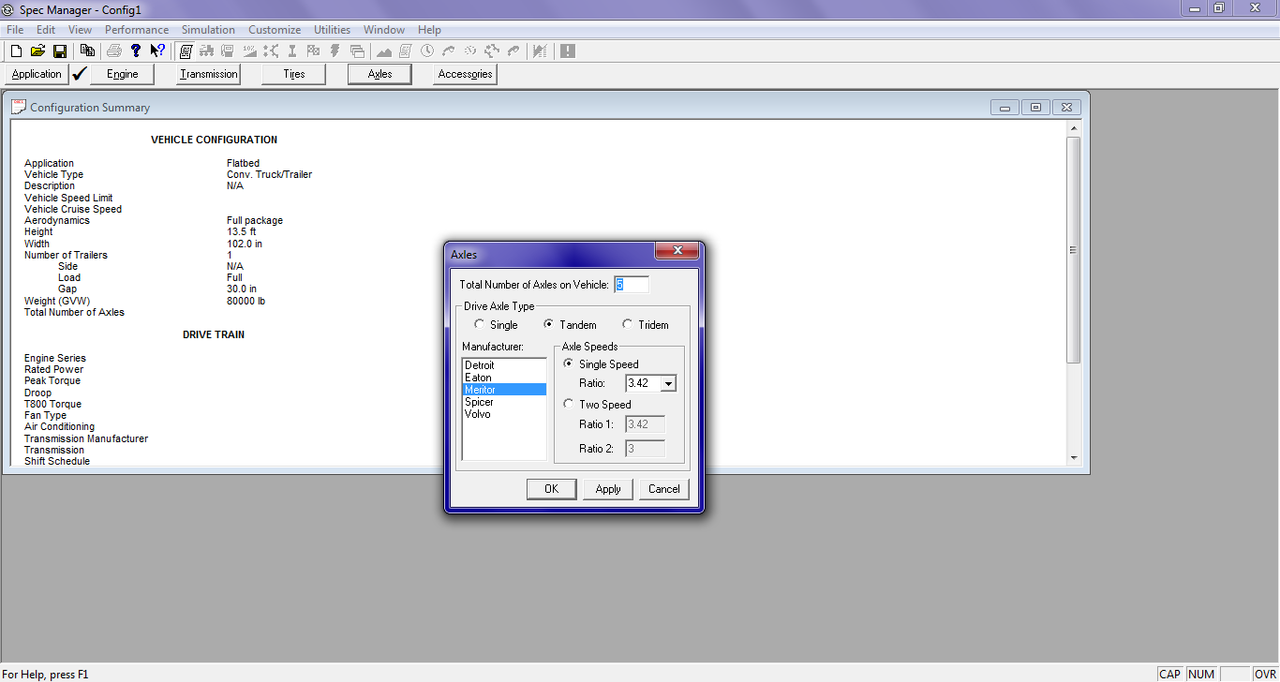The height and width of the screenshot is (682, 1280).
Task: Click the Transmission button
Action: pyautogui.click(x=208, y=74)
